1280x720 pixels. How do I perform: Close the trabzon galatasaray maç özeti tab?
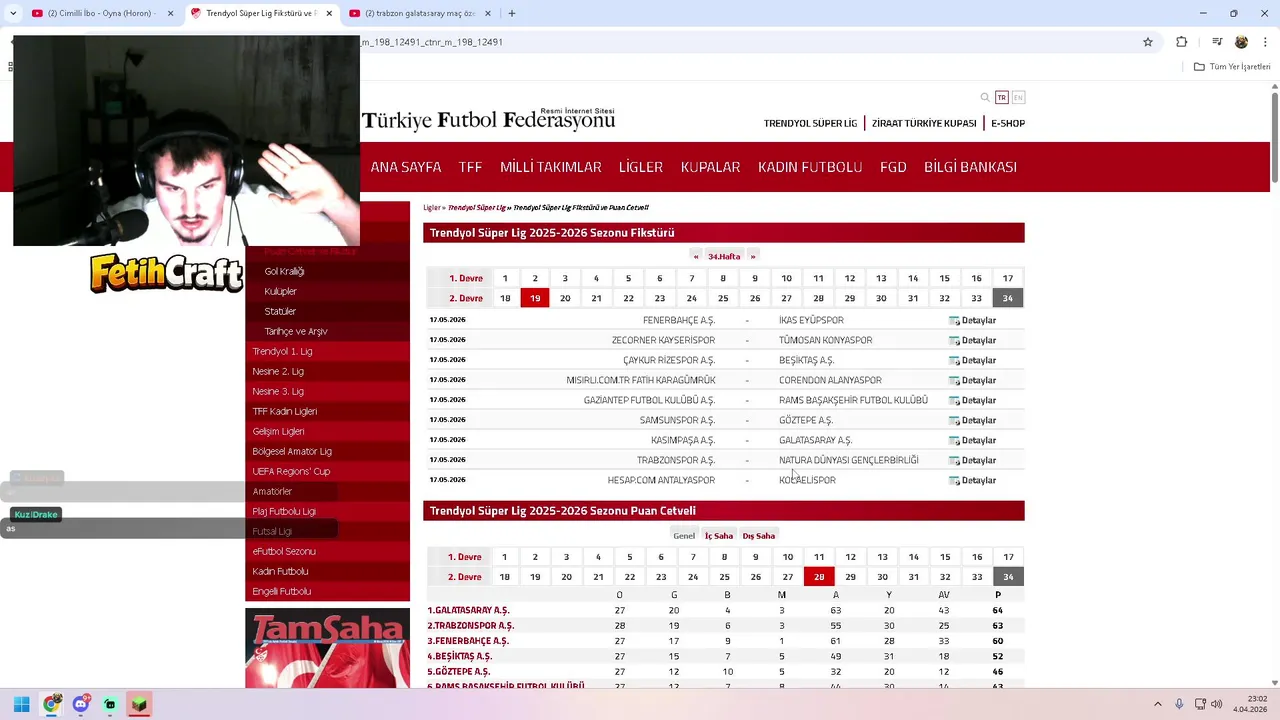pos(487,13)
